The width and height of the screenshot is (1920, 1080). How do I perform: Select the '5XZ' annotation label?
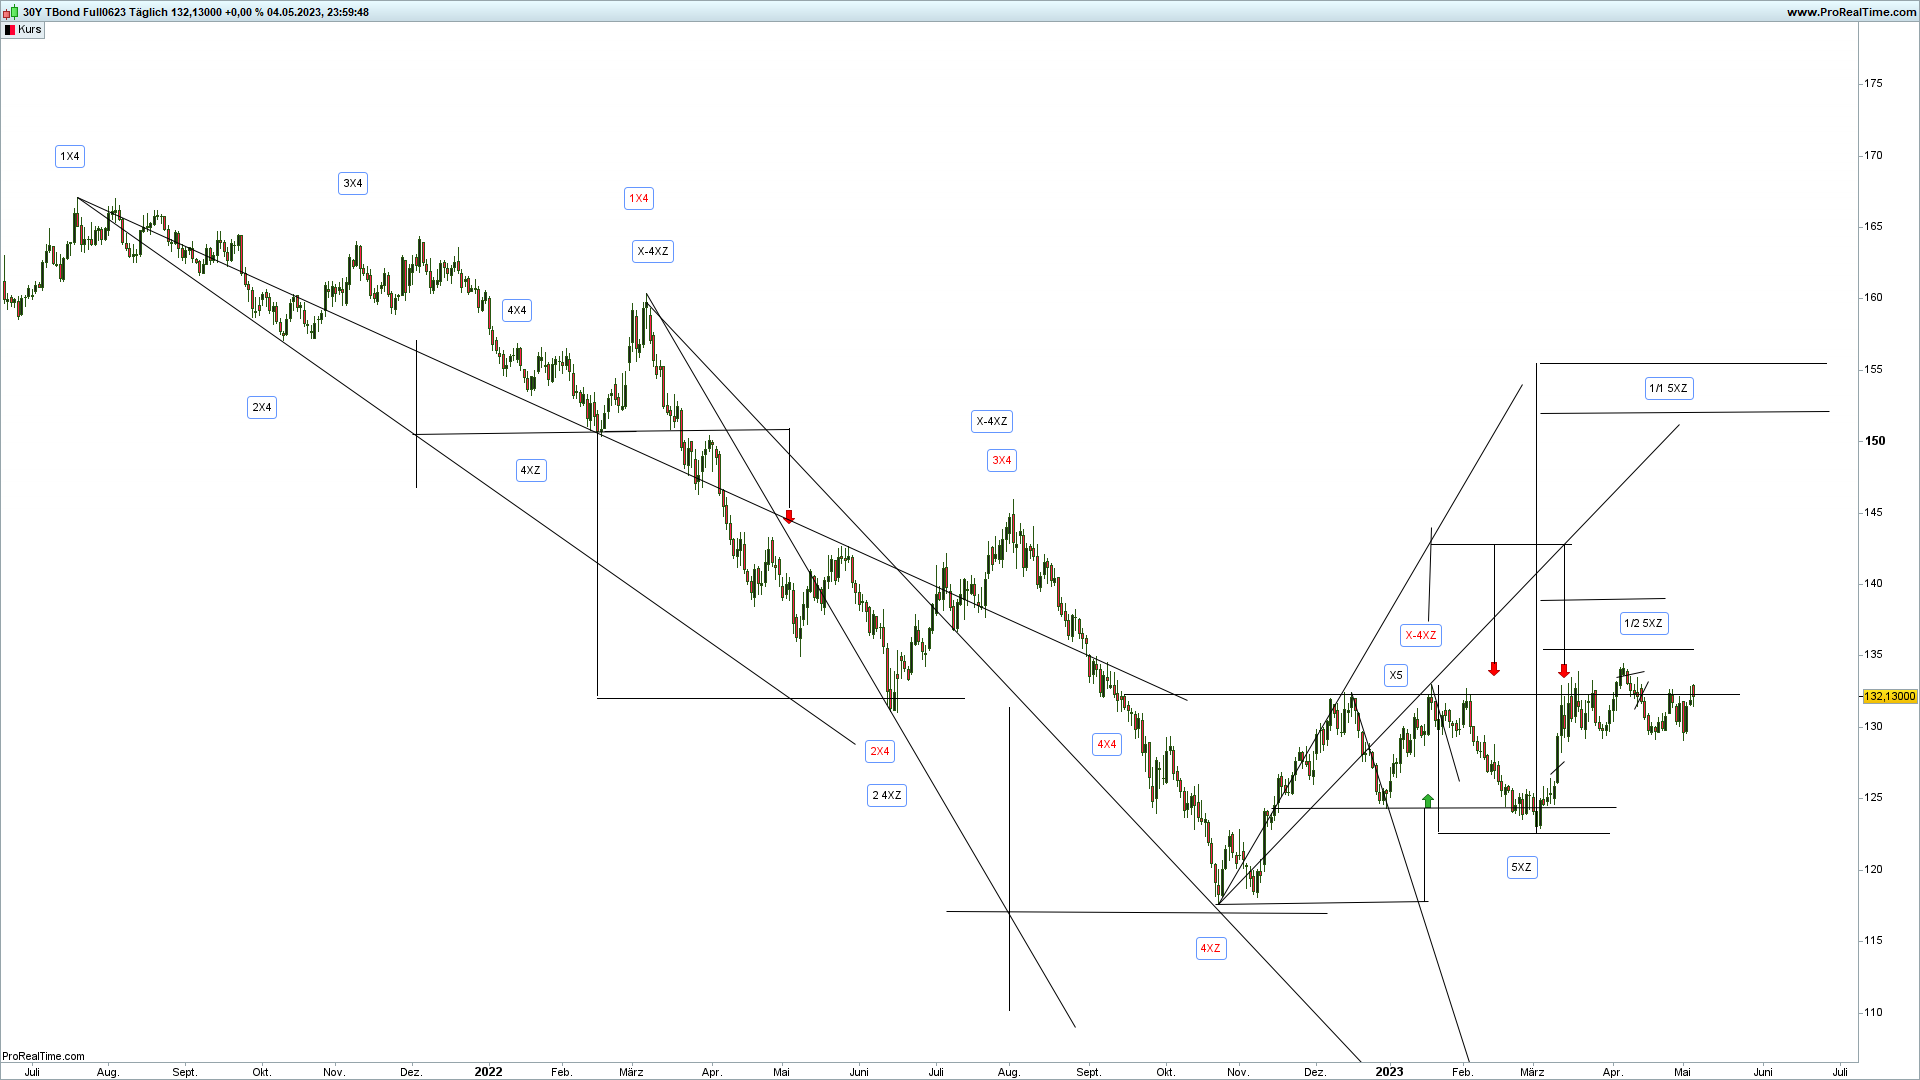(x=1521, y=867)
